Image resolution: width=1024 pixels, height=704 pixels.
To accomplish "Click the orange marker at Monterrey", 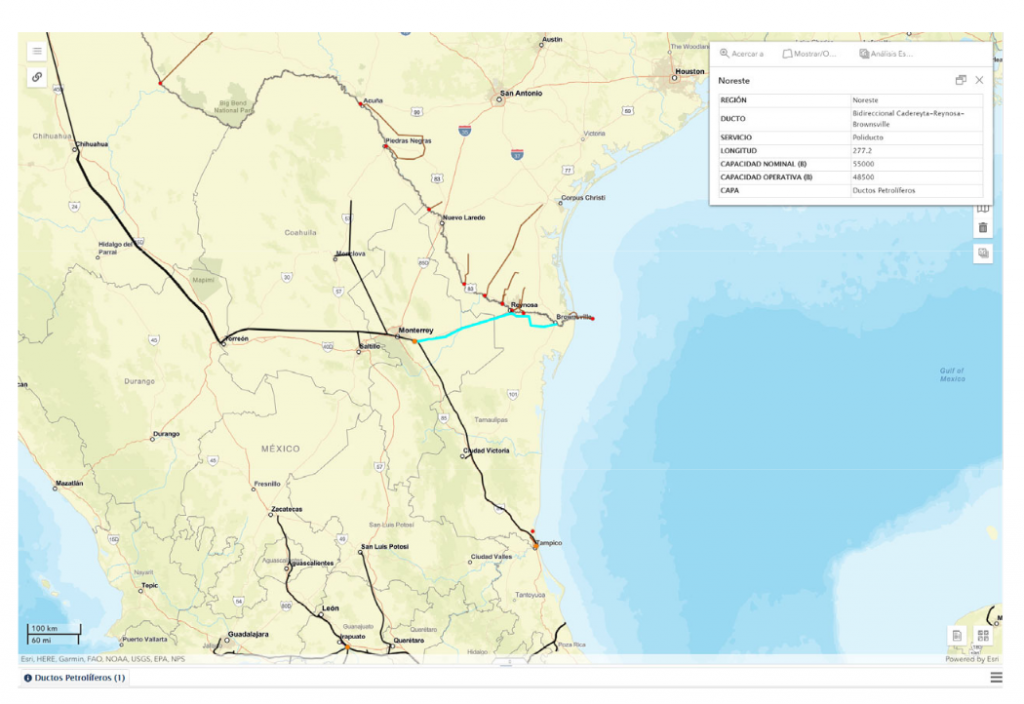I will [415, 342].
